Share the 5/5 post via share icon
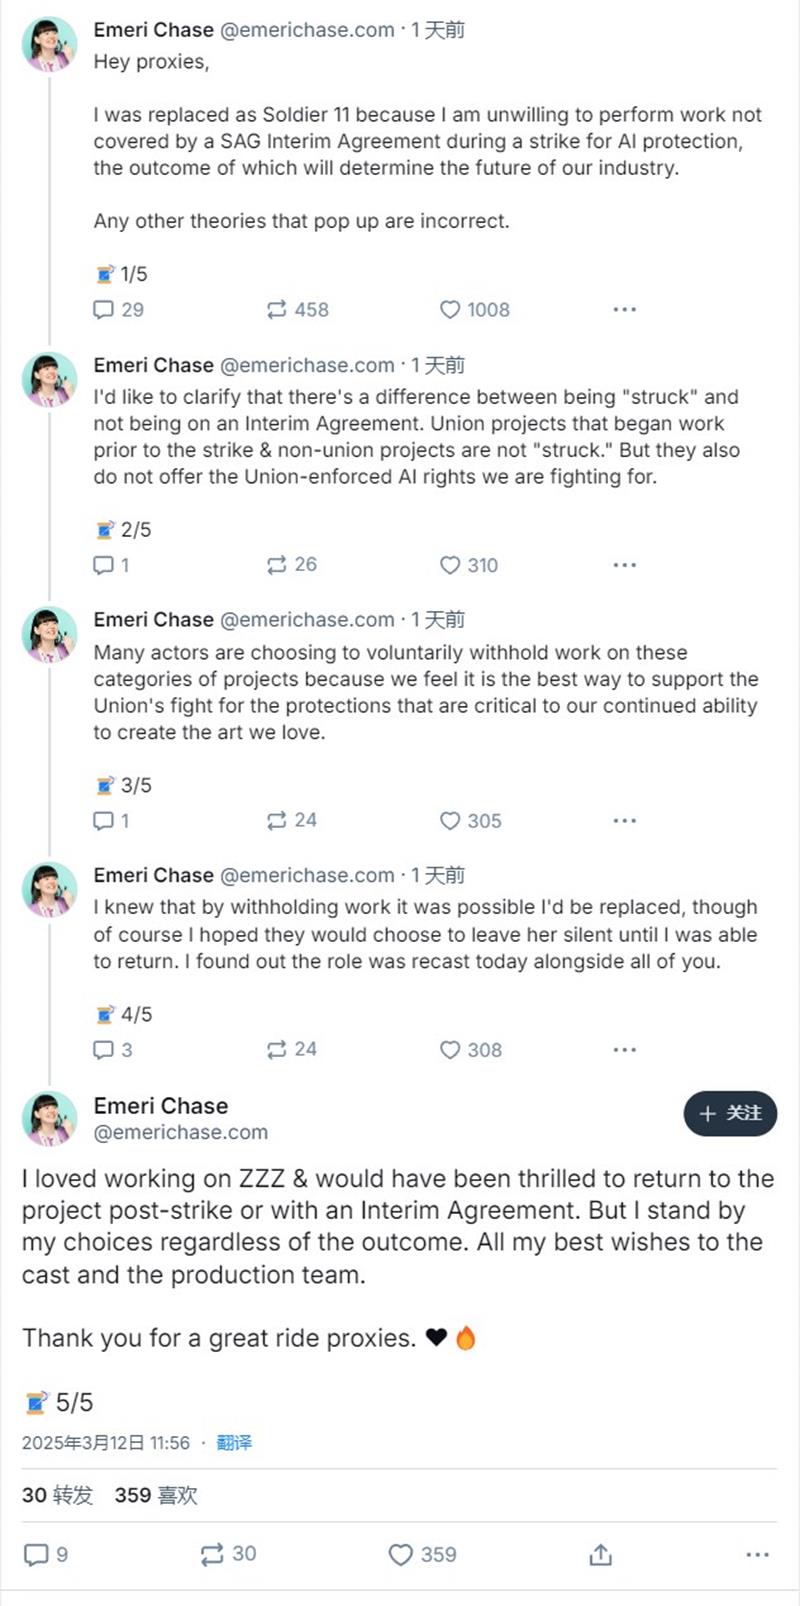Screen dimensions: 800x1606 click(x=600, y=1554)
